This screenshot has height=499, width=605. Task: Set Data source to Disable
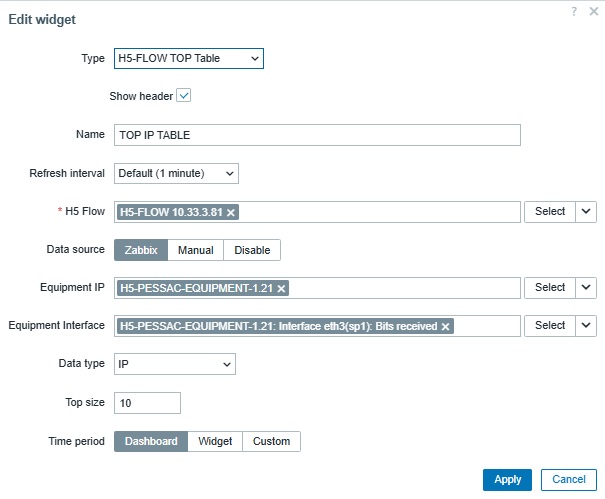(x=252, y=250)
